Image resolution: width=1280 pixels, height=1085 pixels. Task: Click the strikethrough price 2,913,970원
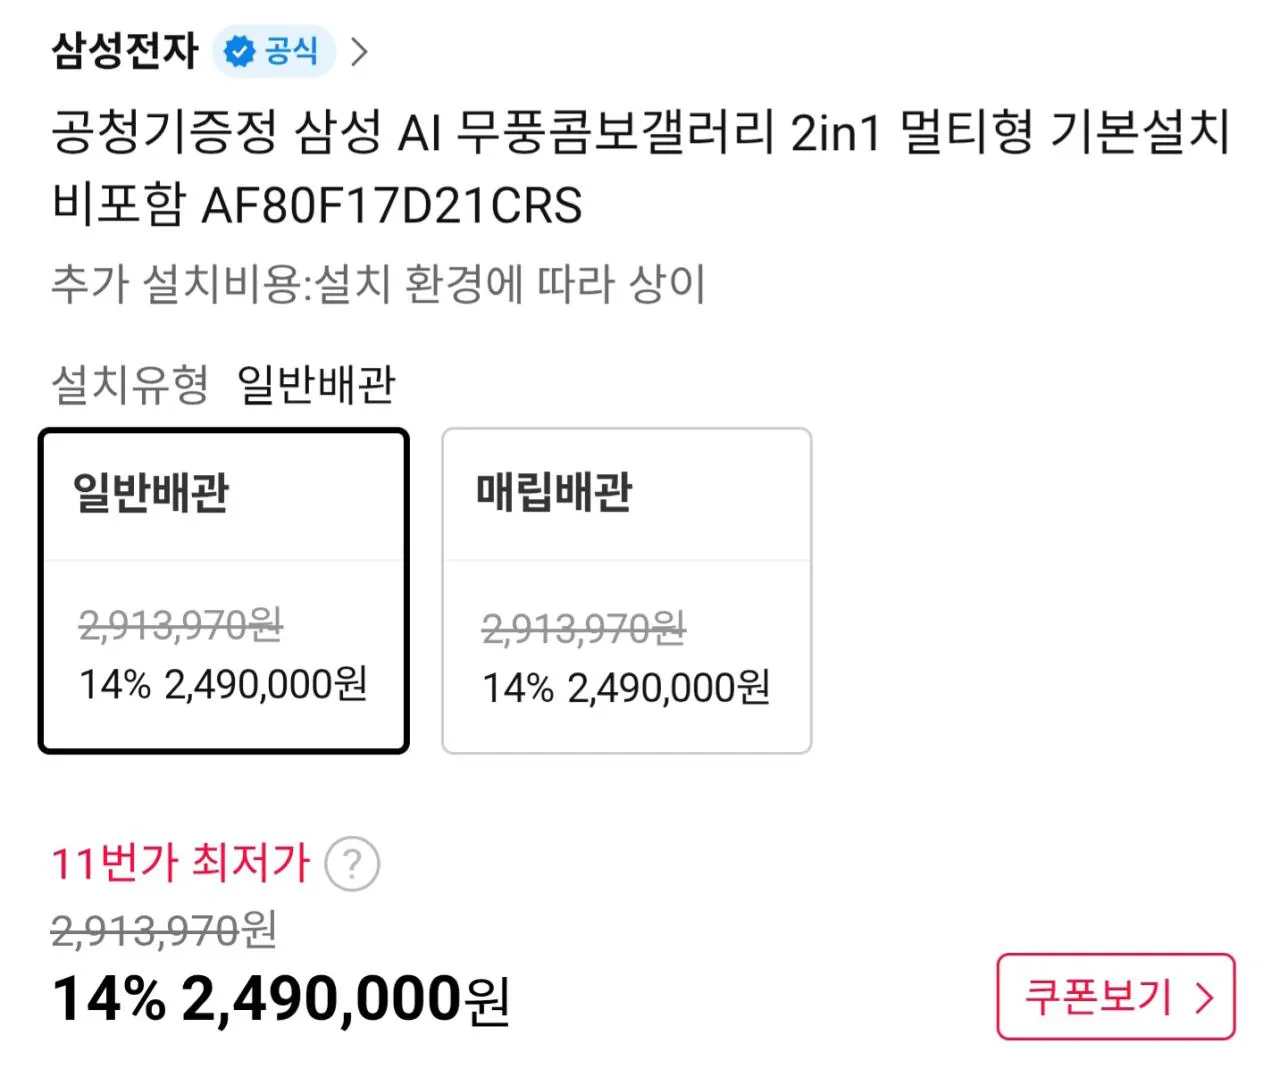158,931
